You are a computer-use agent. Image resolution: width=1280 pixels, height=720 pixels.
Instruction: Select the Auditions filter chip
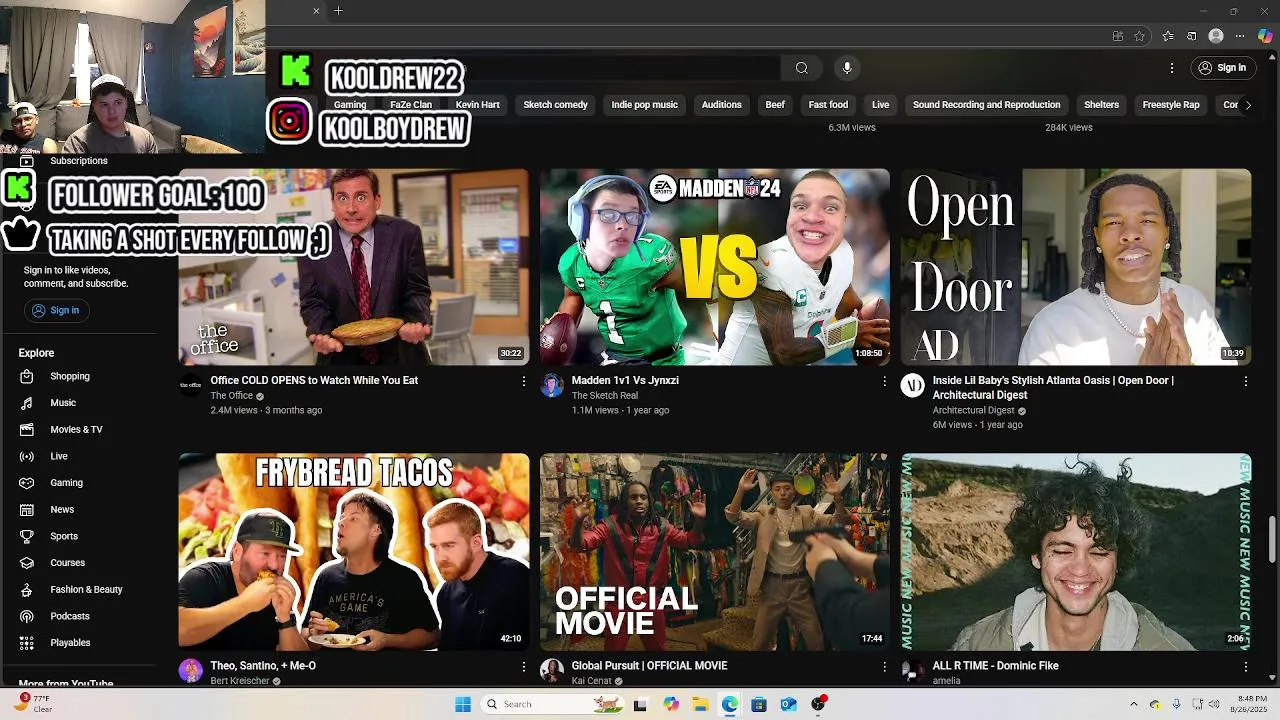(x=722, y=105)
